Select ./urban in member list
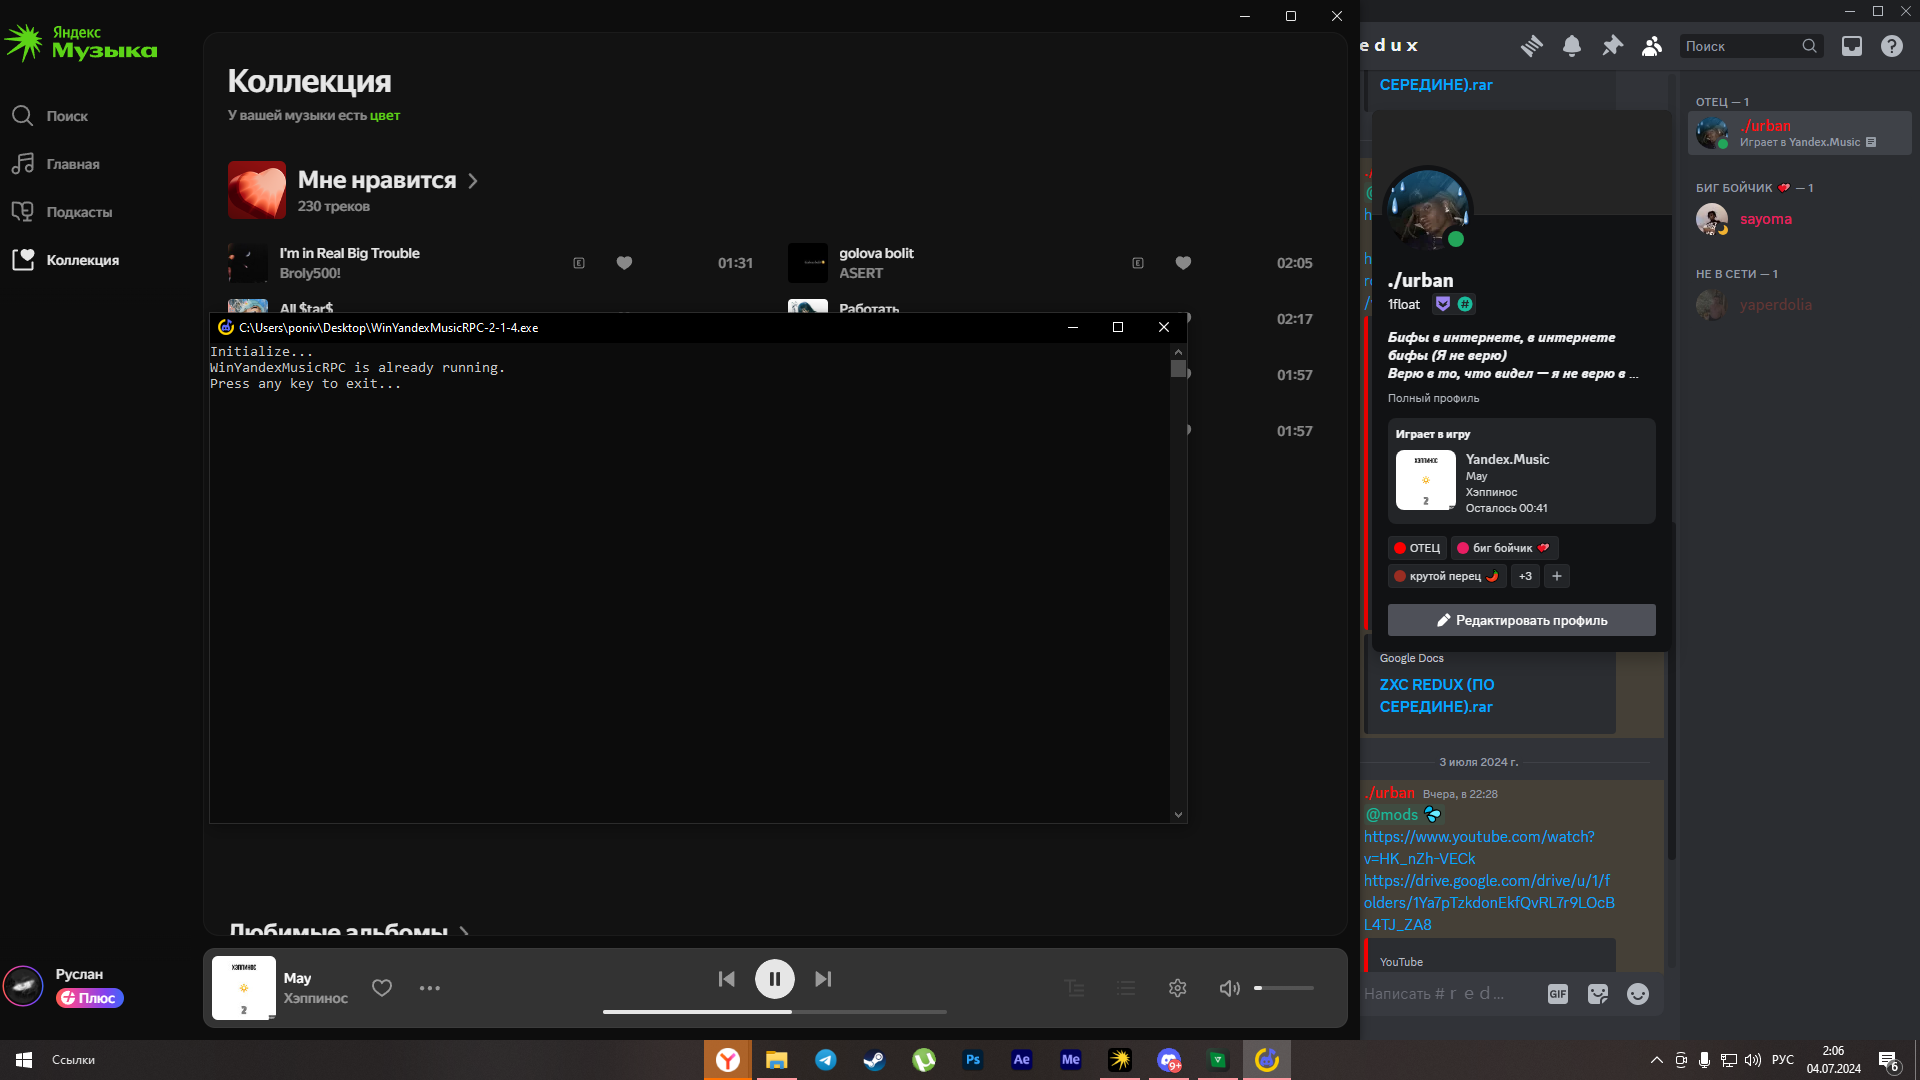 coord(1800,133)
